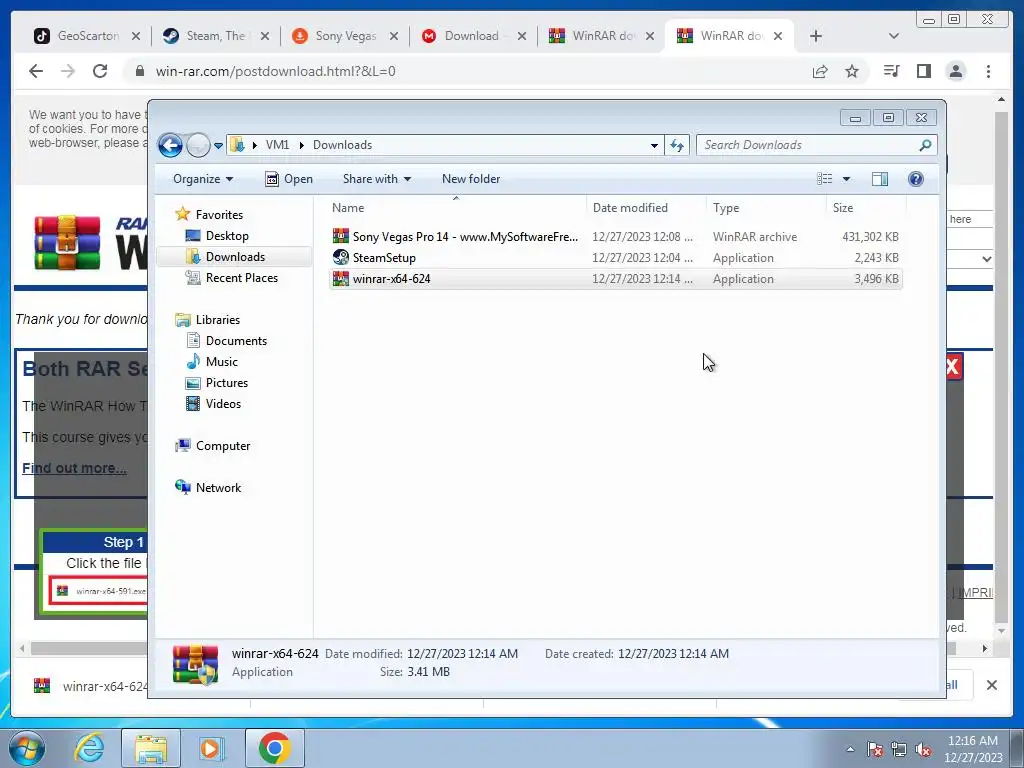Sort by Size column header

click(865, 208)
